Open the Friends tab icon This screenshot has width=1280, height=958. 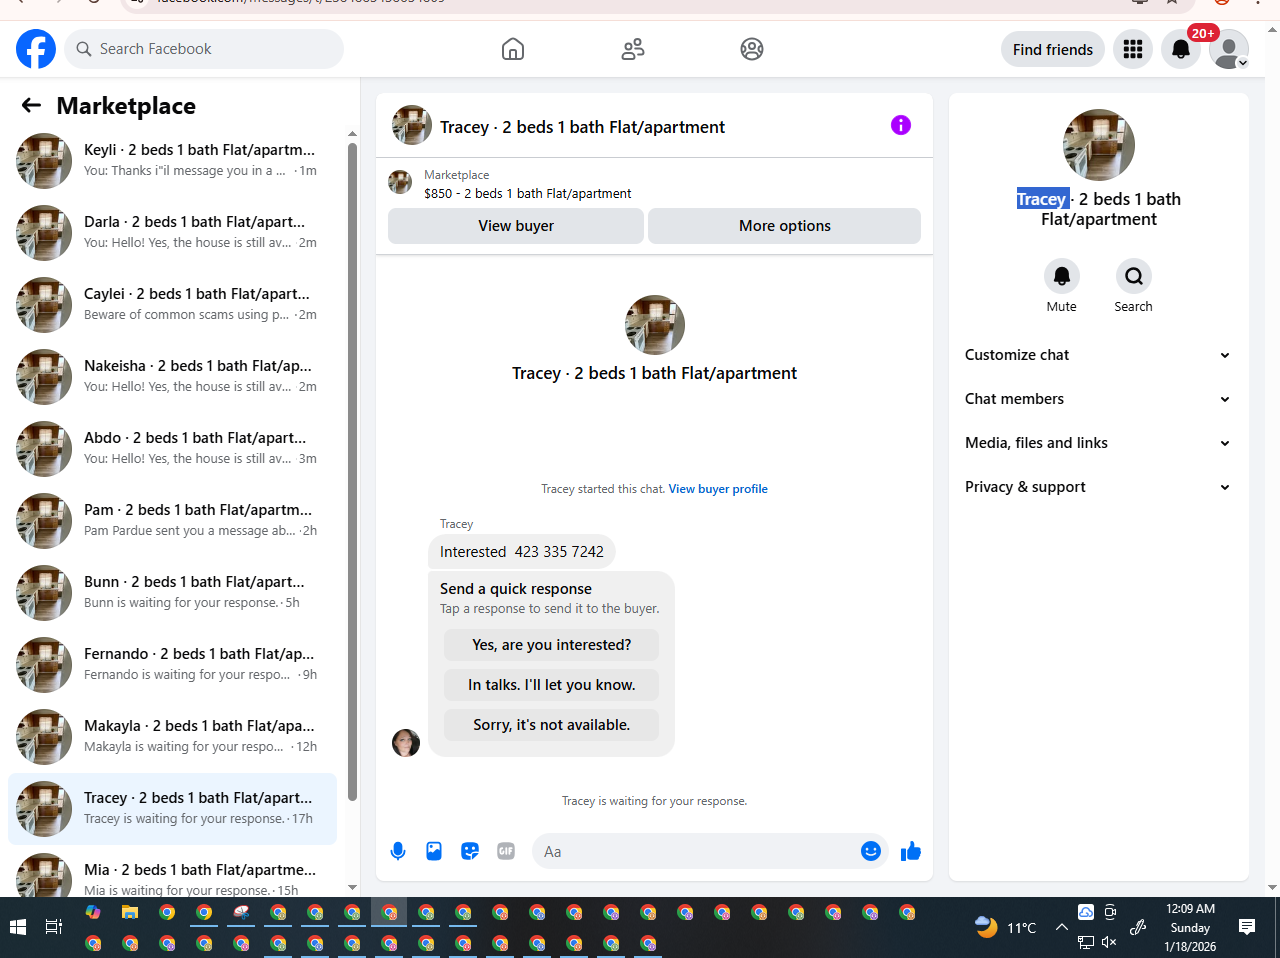click(633, 49)
